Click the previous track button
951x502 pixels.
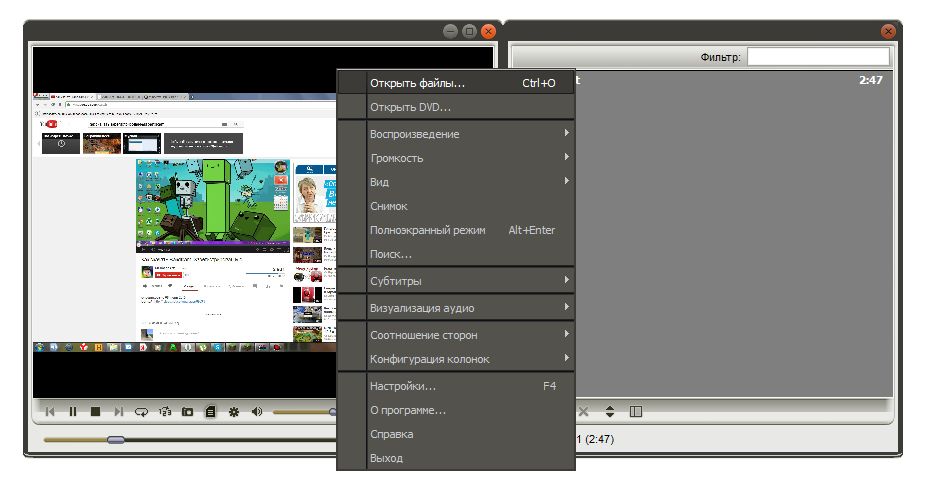pyautogui.click(x=50, y=412)
